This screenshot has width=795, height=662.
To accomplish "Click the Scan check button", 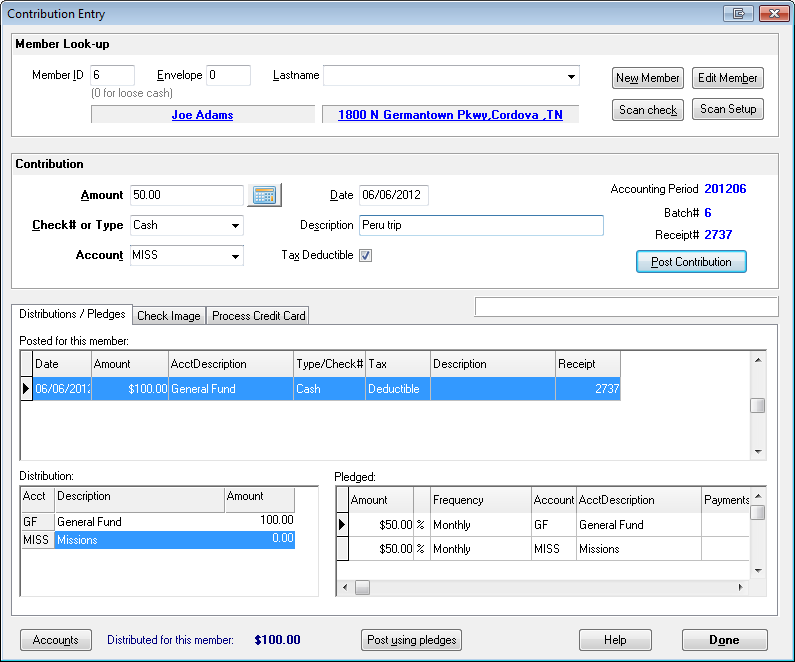I will pos(647,109).
